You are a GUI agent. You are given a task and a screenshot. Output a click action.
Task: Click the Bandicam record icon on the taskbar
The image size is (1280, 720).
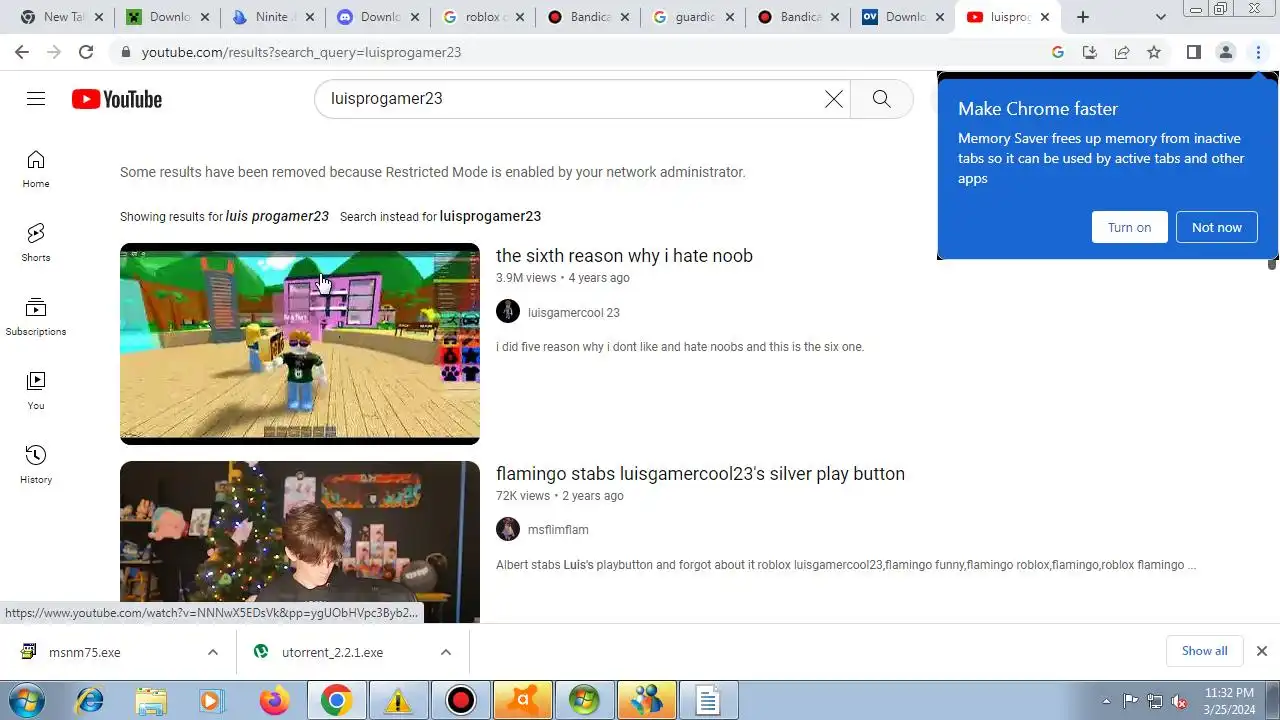(460, 701)
